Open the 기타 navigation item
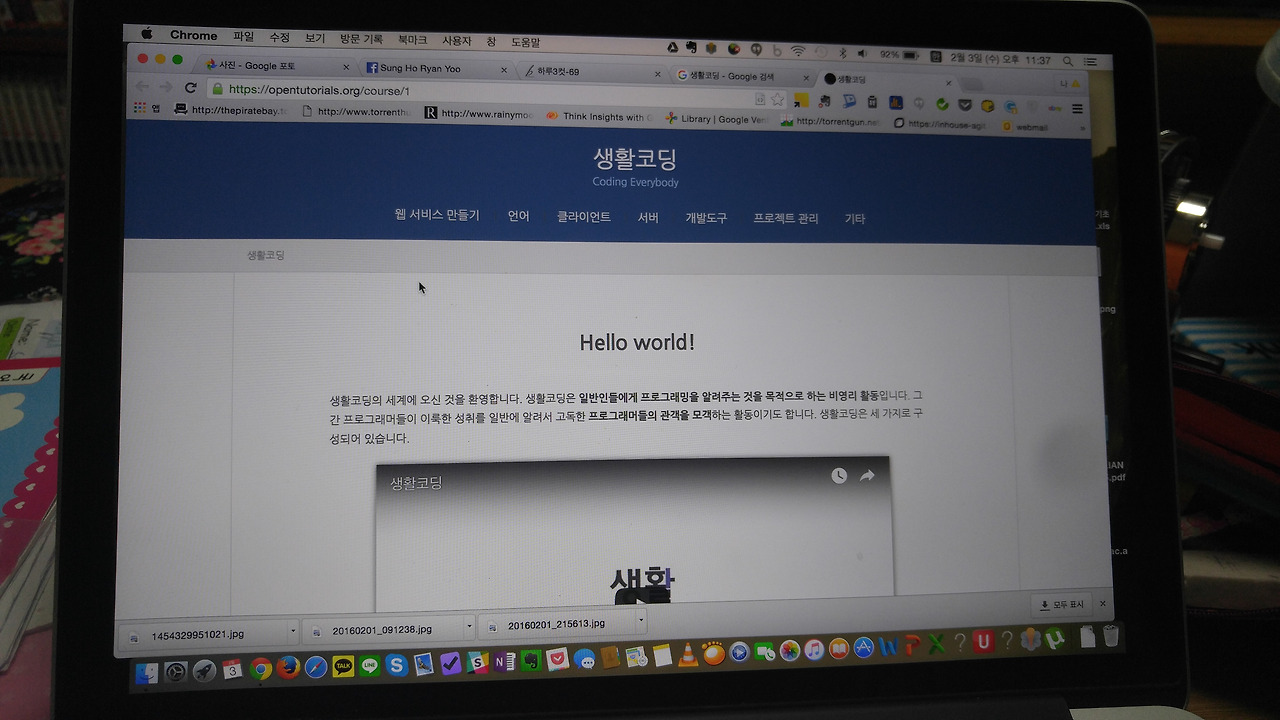Image resolution: width=1280 pixels, height=720 pixels. pos(855,218)
